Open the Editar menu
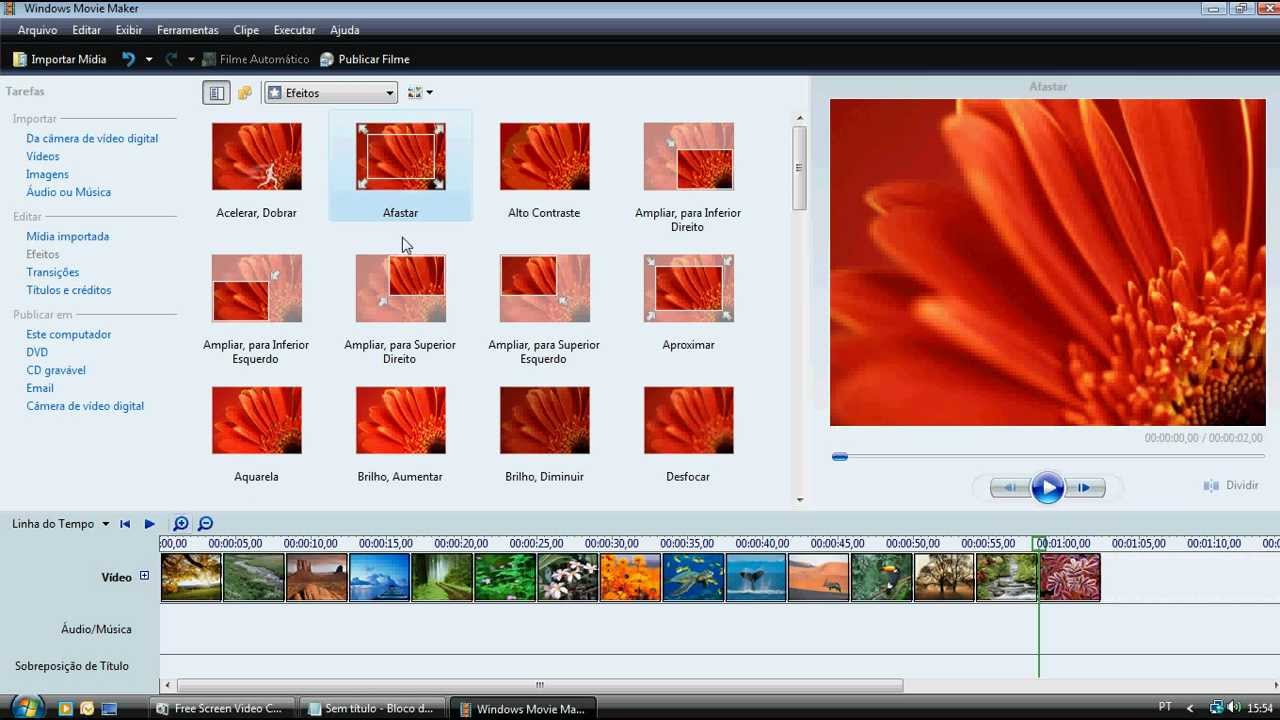The image size is (1280, 720). [86, 30]
